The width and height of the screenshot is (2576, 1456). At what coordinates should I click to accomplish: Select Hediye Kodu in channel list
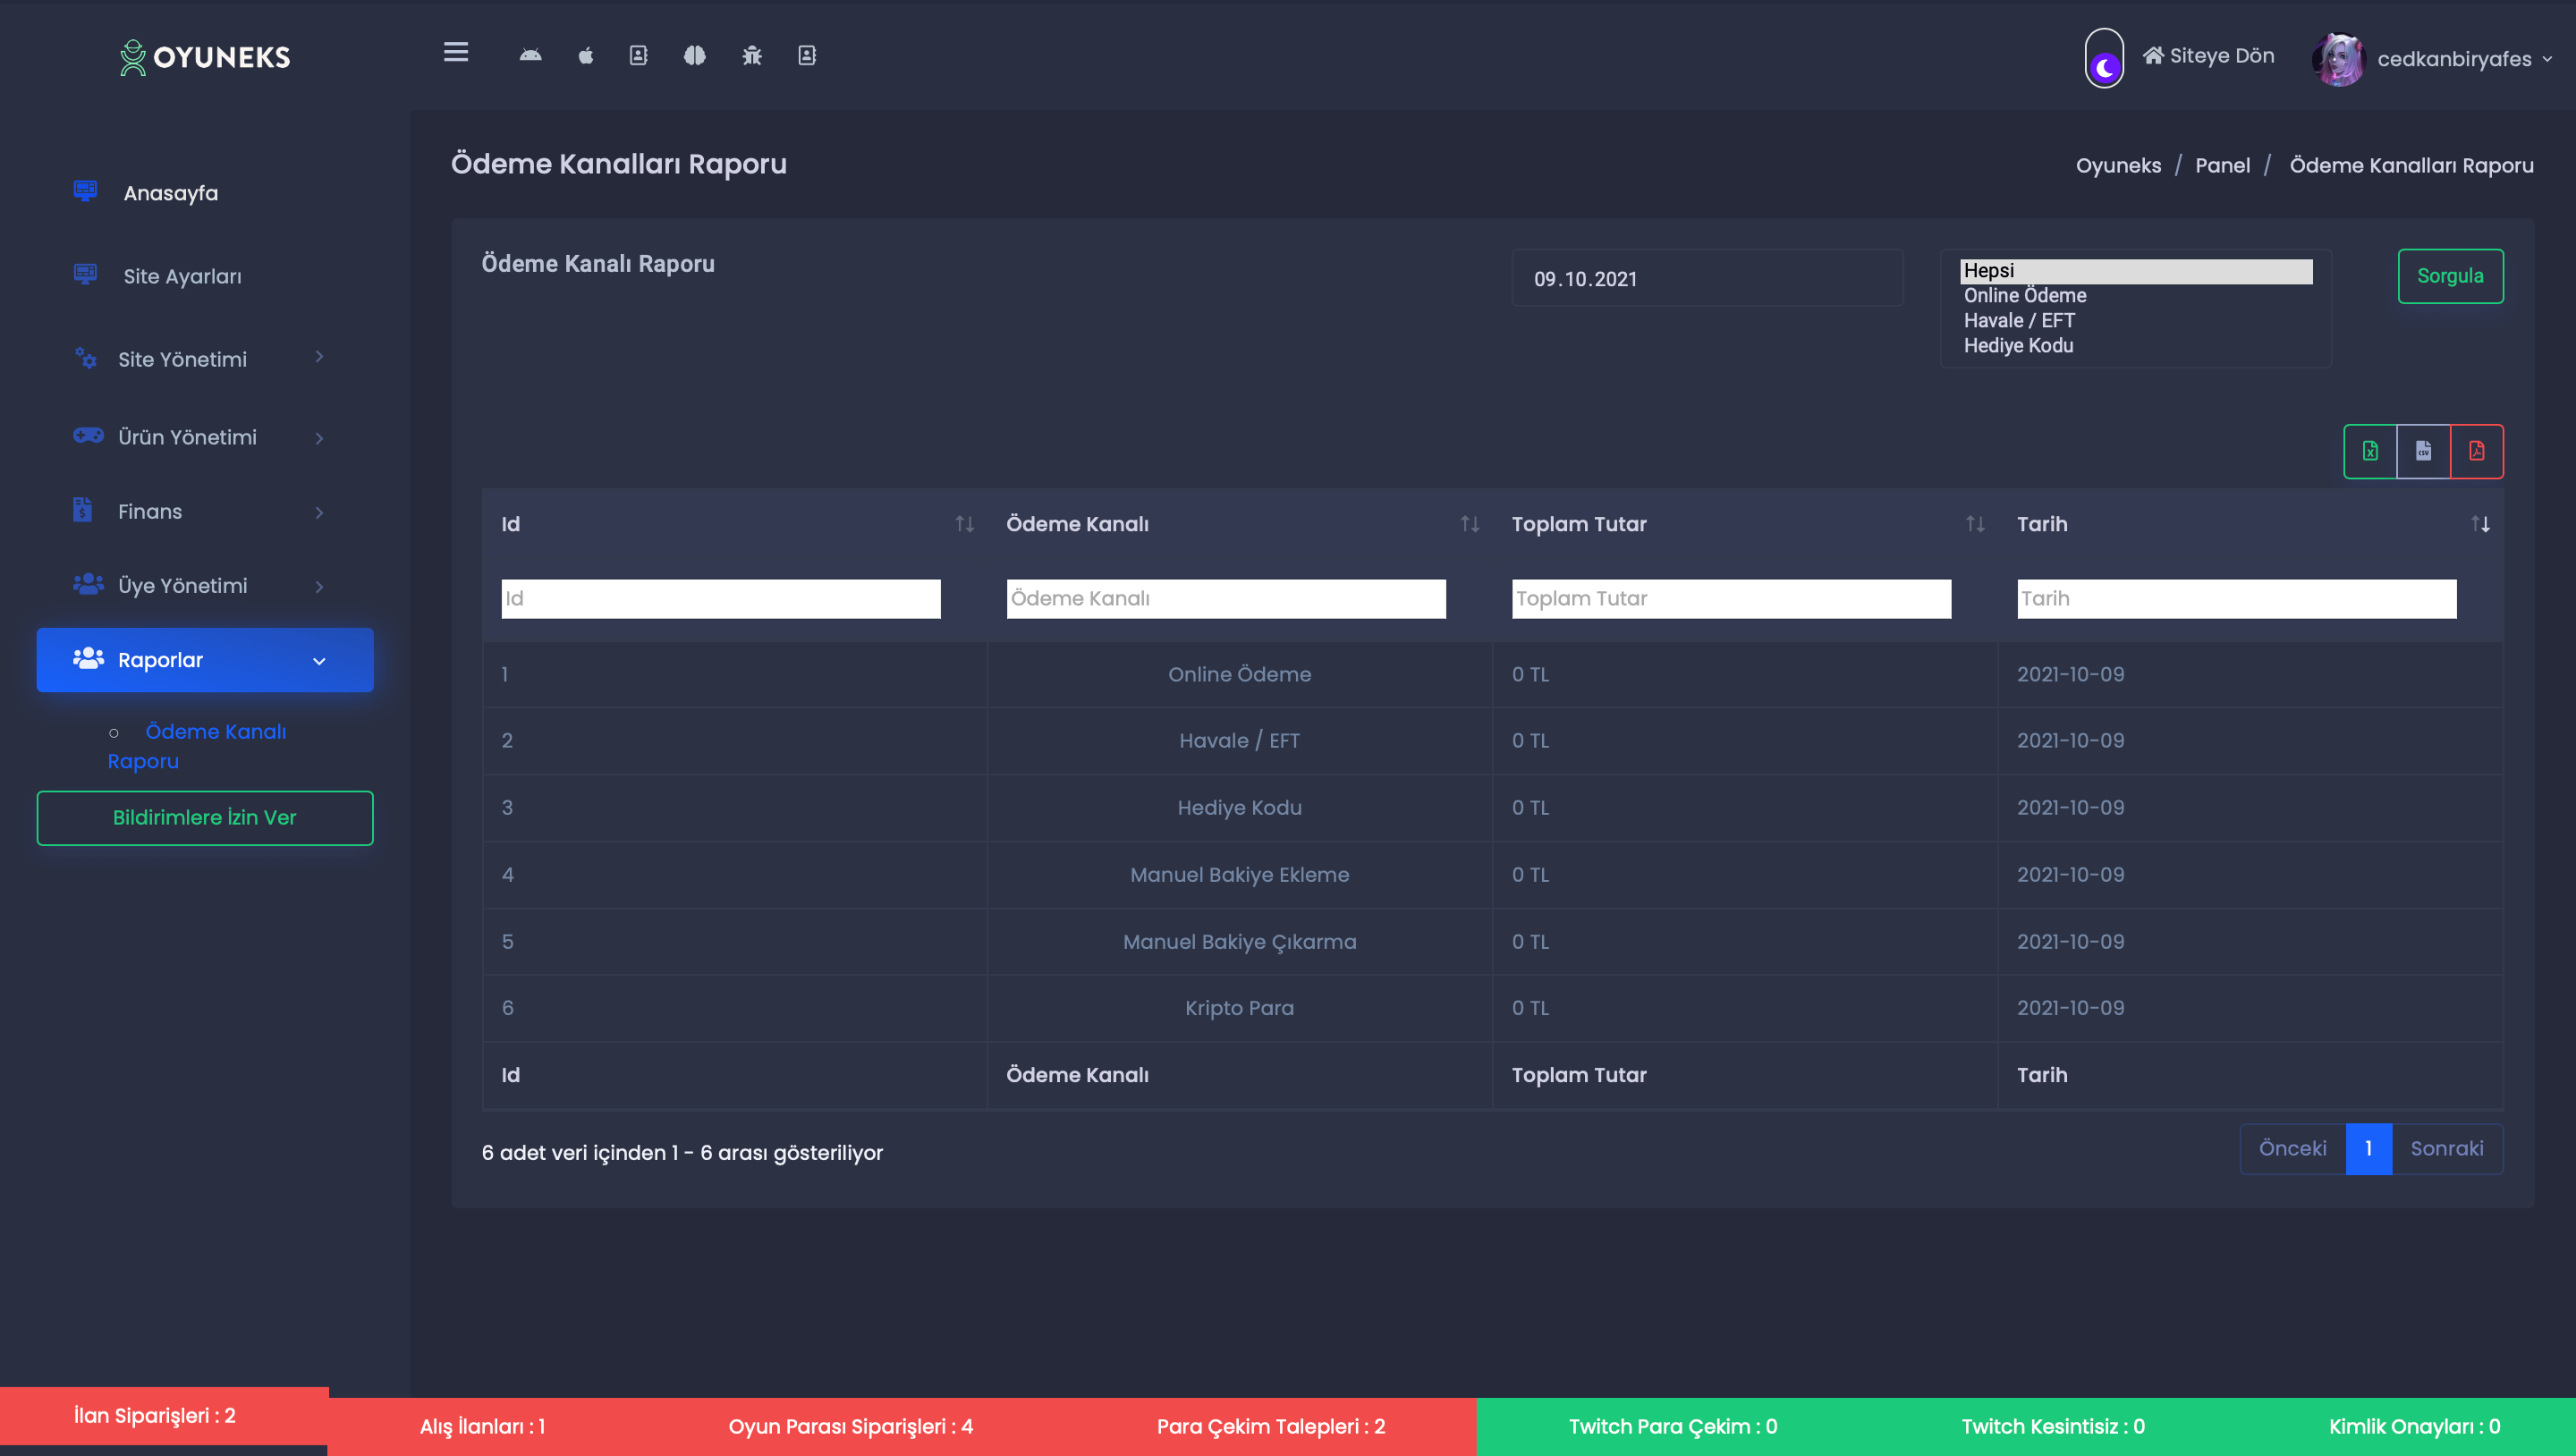point(2136,346)
